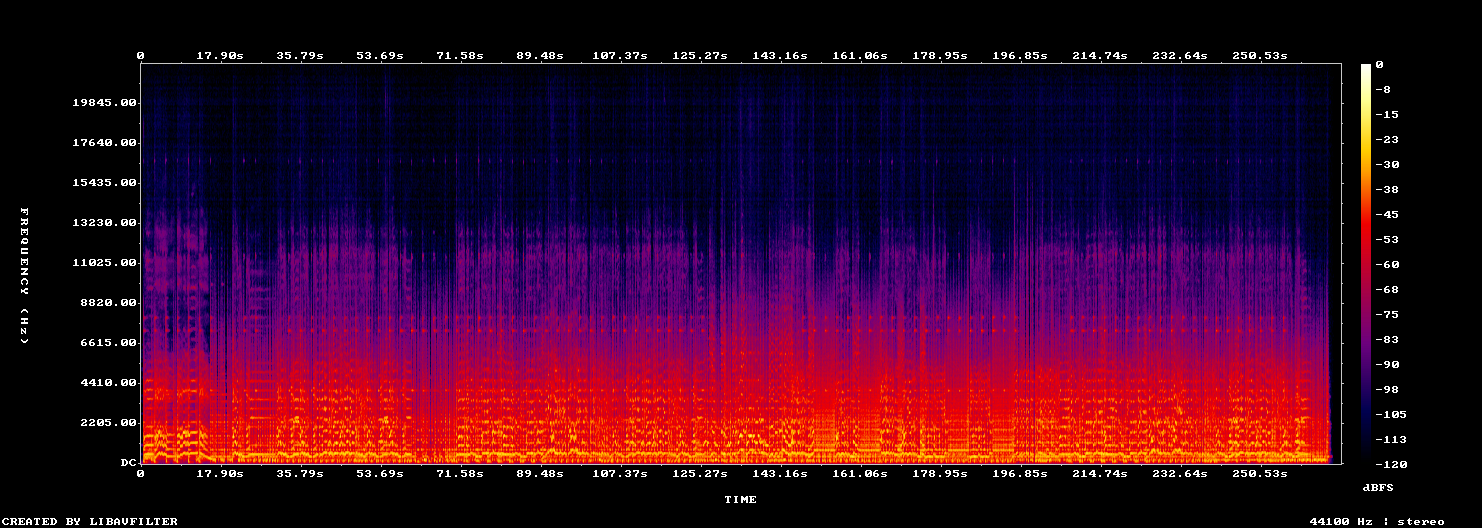Select 196.85s on the bottom time axis

point(1020,473)
